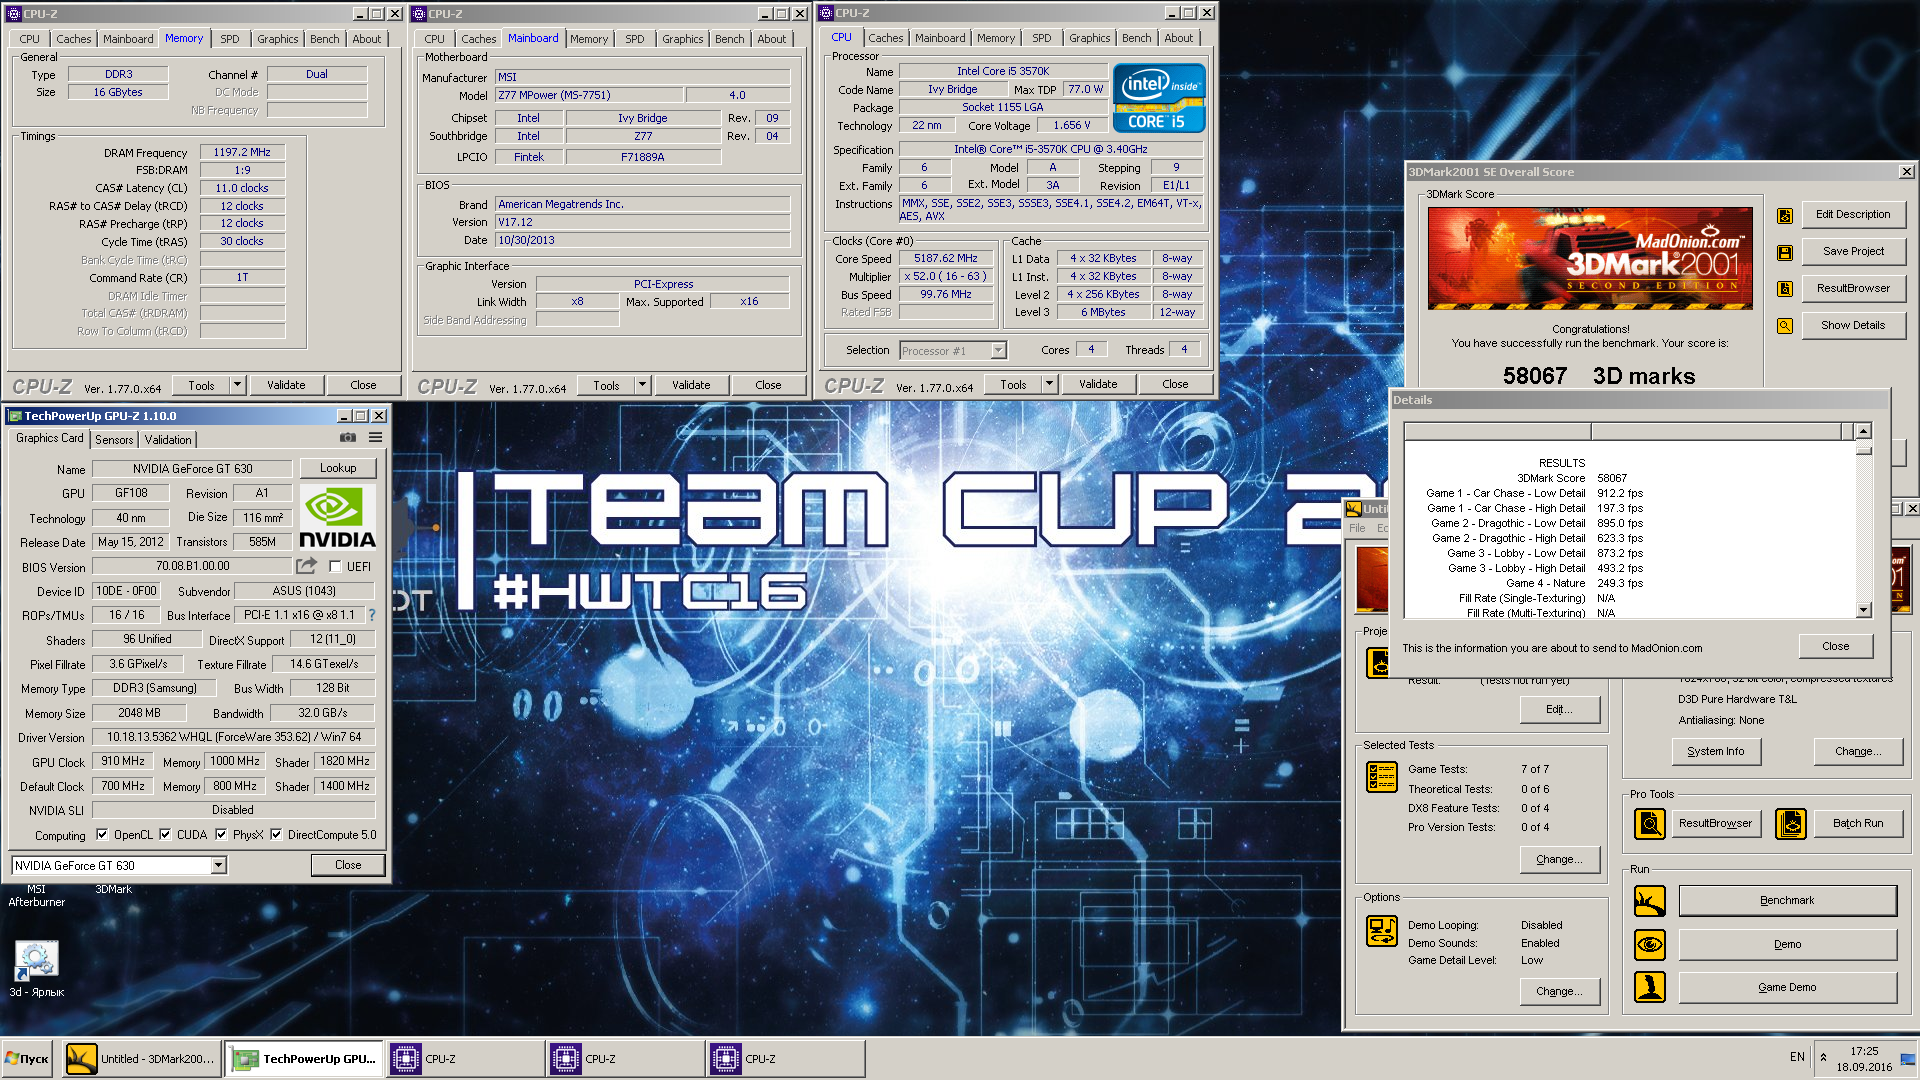Click Change button under Selected Tests
This screenshot has width=1920, height=1080.
coord(1560,860)
